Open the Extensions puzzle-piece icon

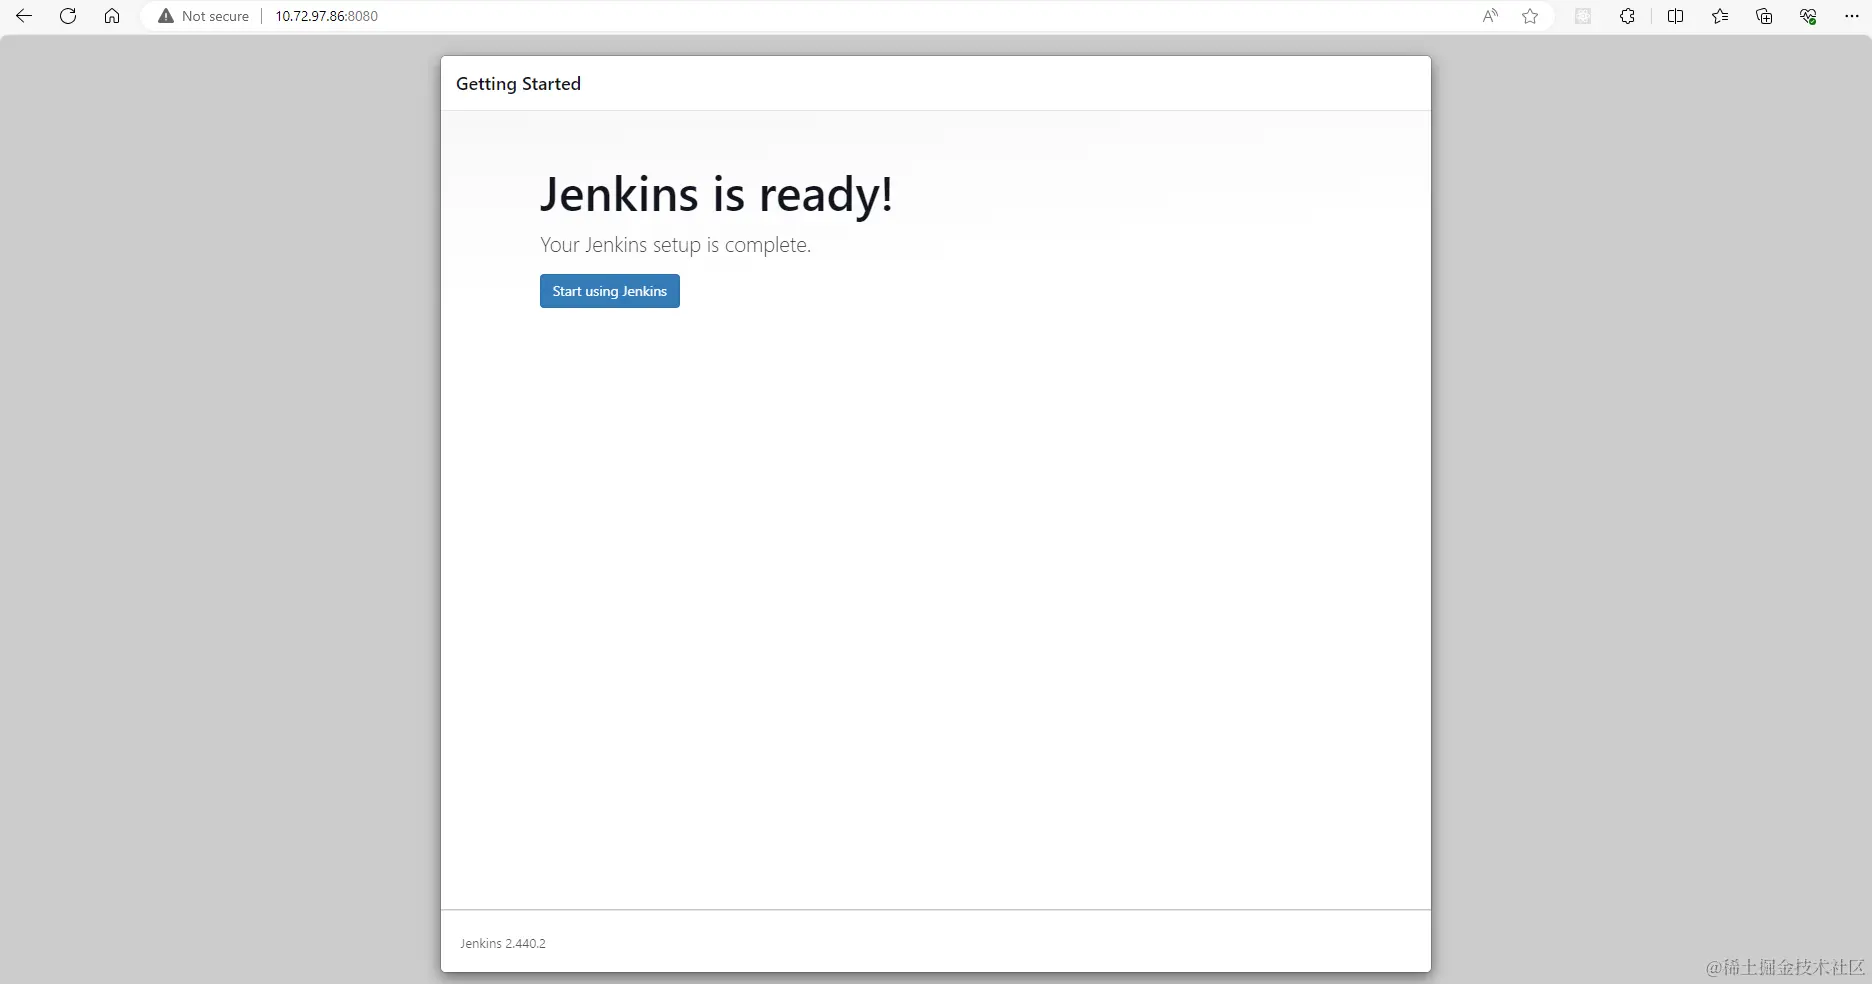click(x=1627, y=16)
